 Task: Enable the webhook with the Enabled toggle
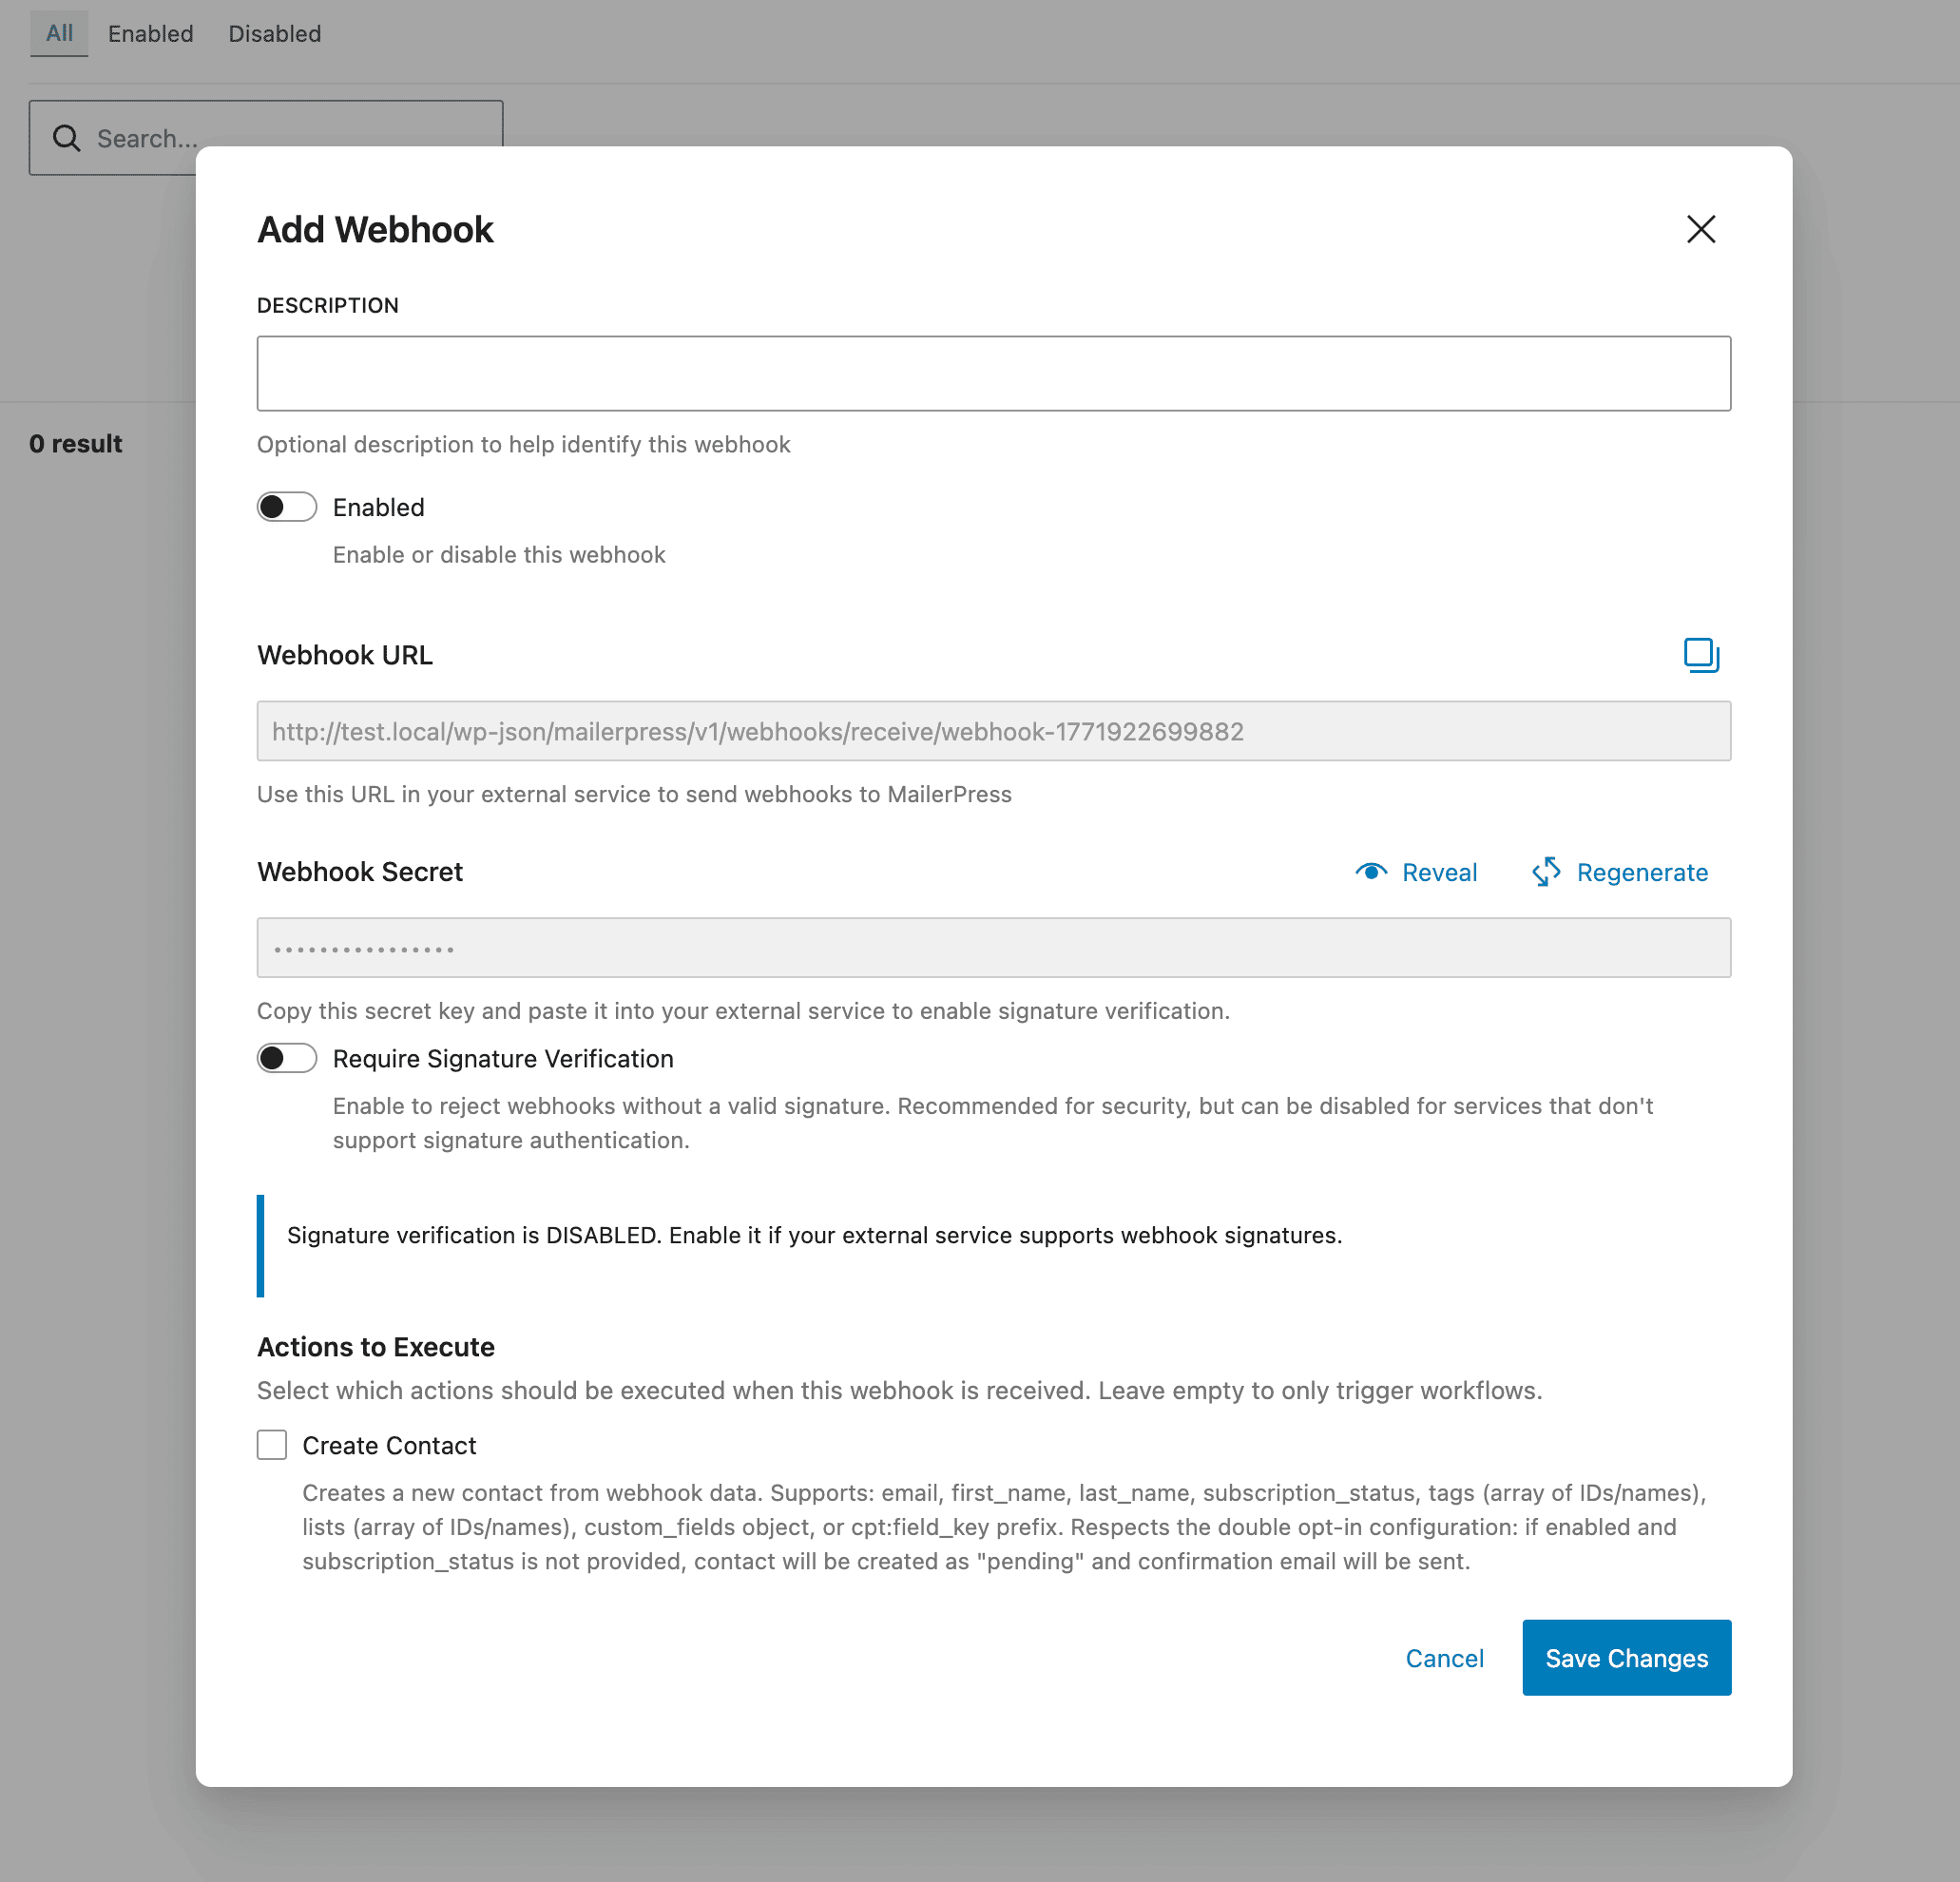pos(287,507)
